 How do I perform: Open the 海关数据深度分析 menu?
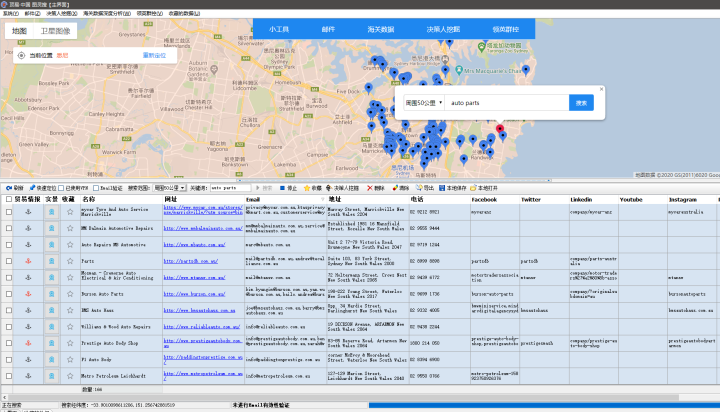click(x=107, y=13)
